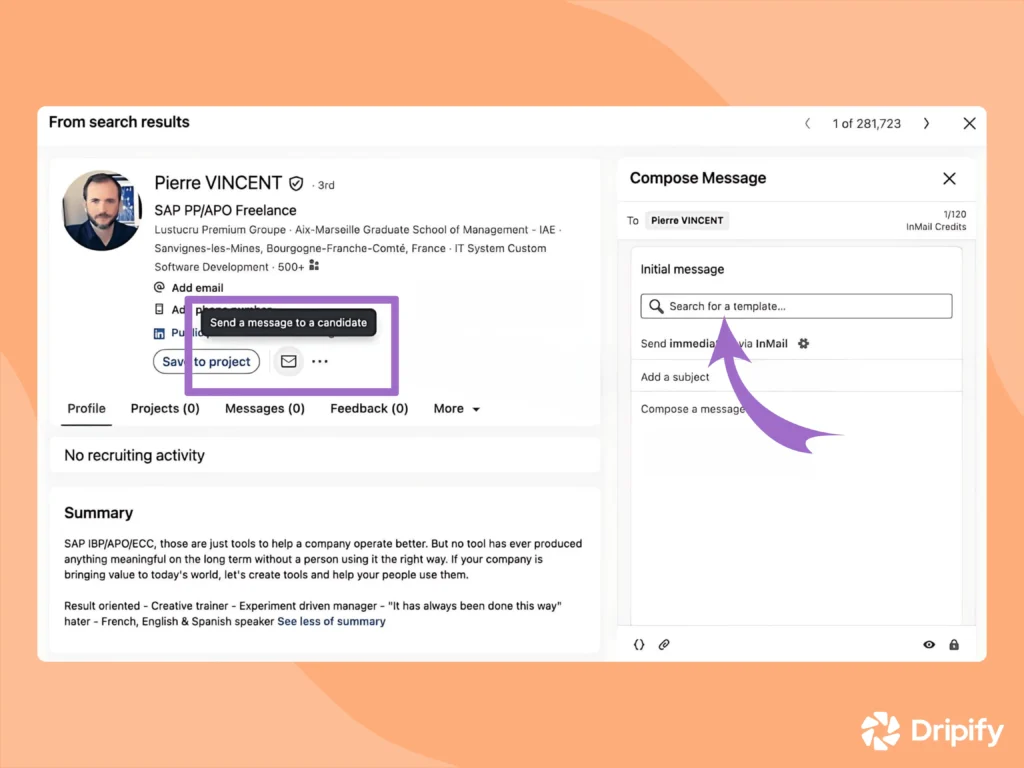Image resolution: width=1024 pixels, height=768 pixels.
Task: Click the Save to project button
Action: coord(206,361)
